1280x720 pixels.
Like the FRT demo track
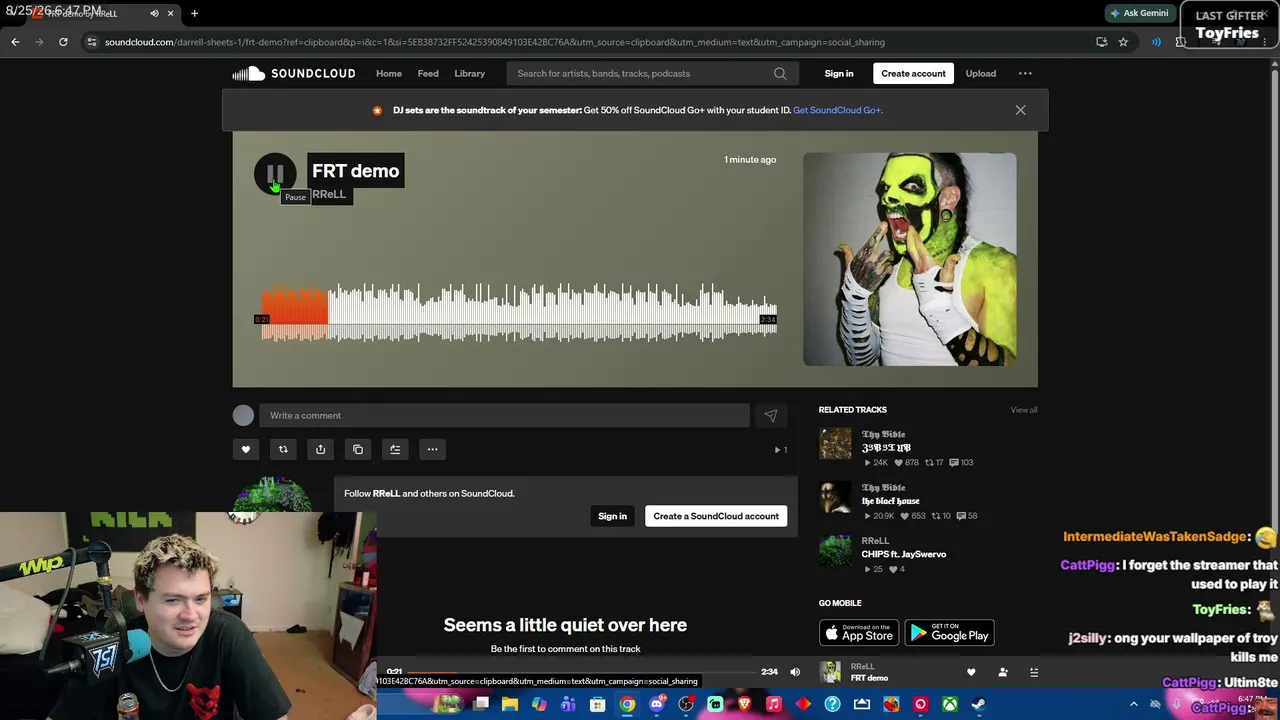246,449
